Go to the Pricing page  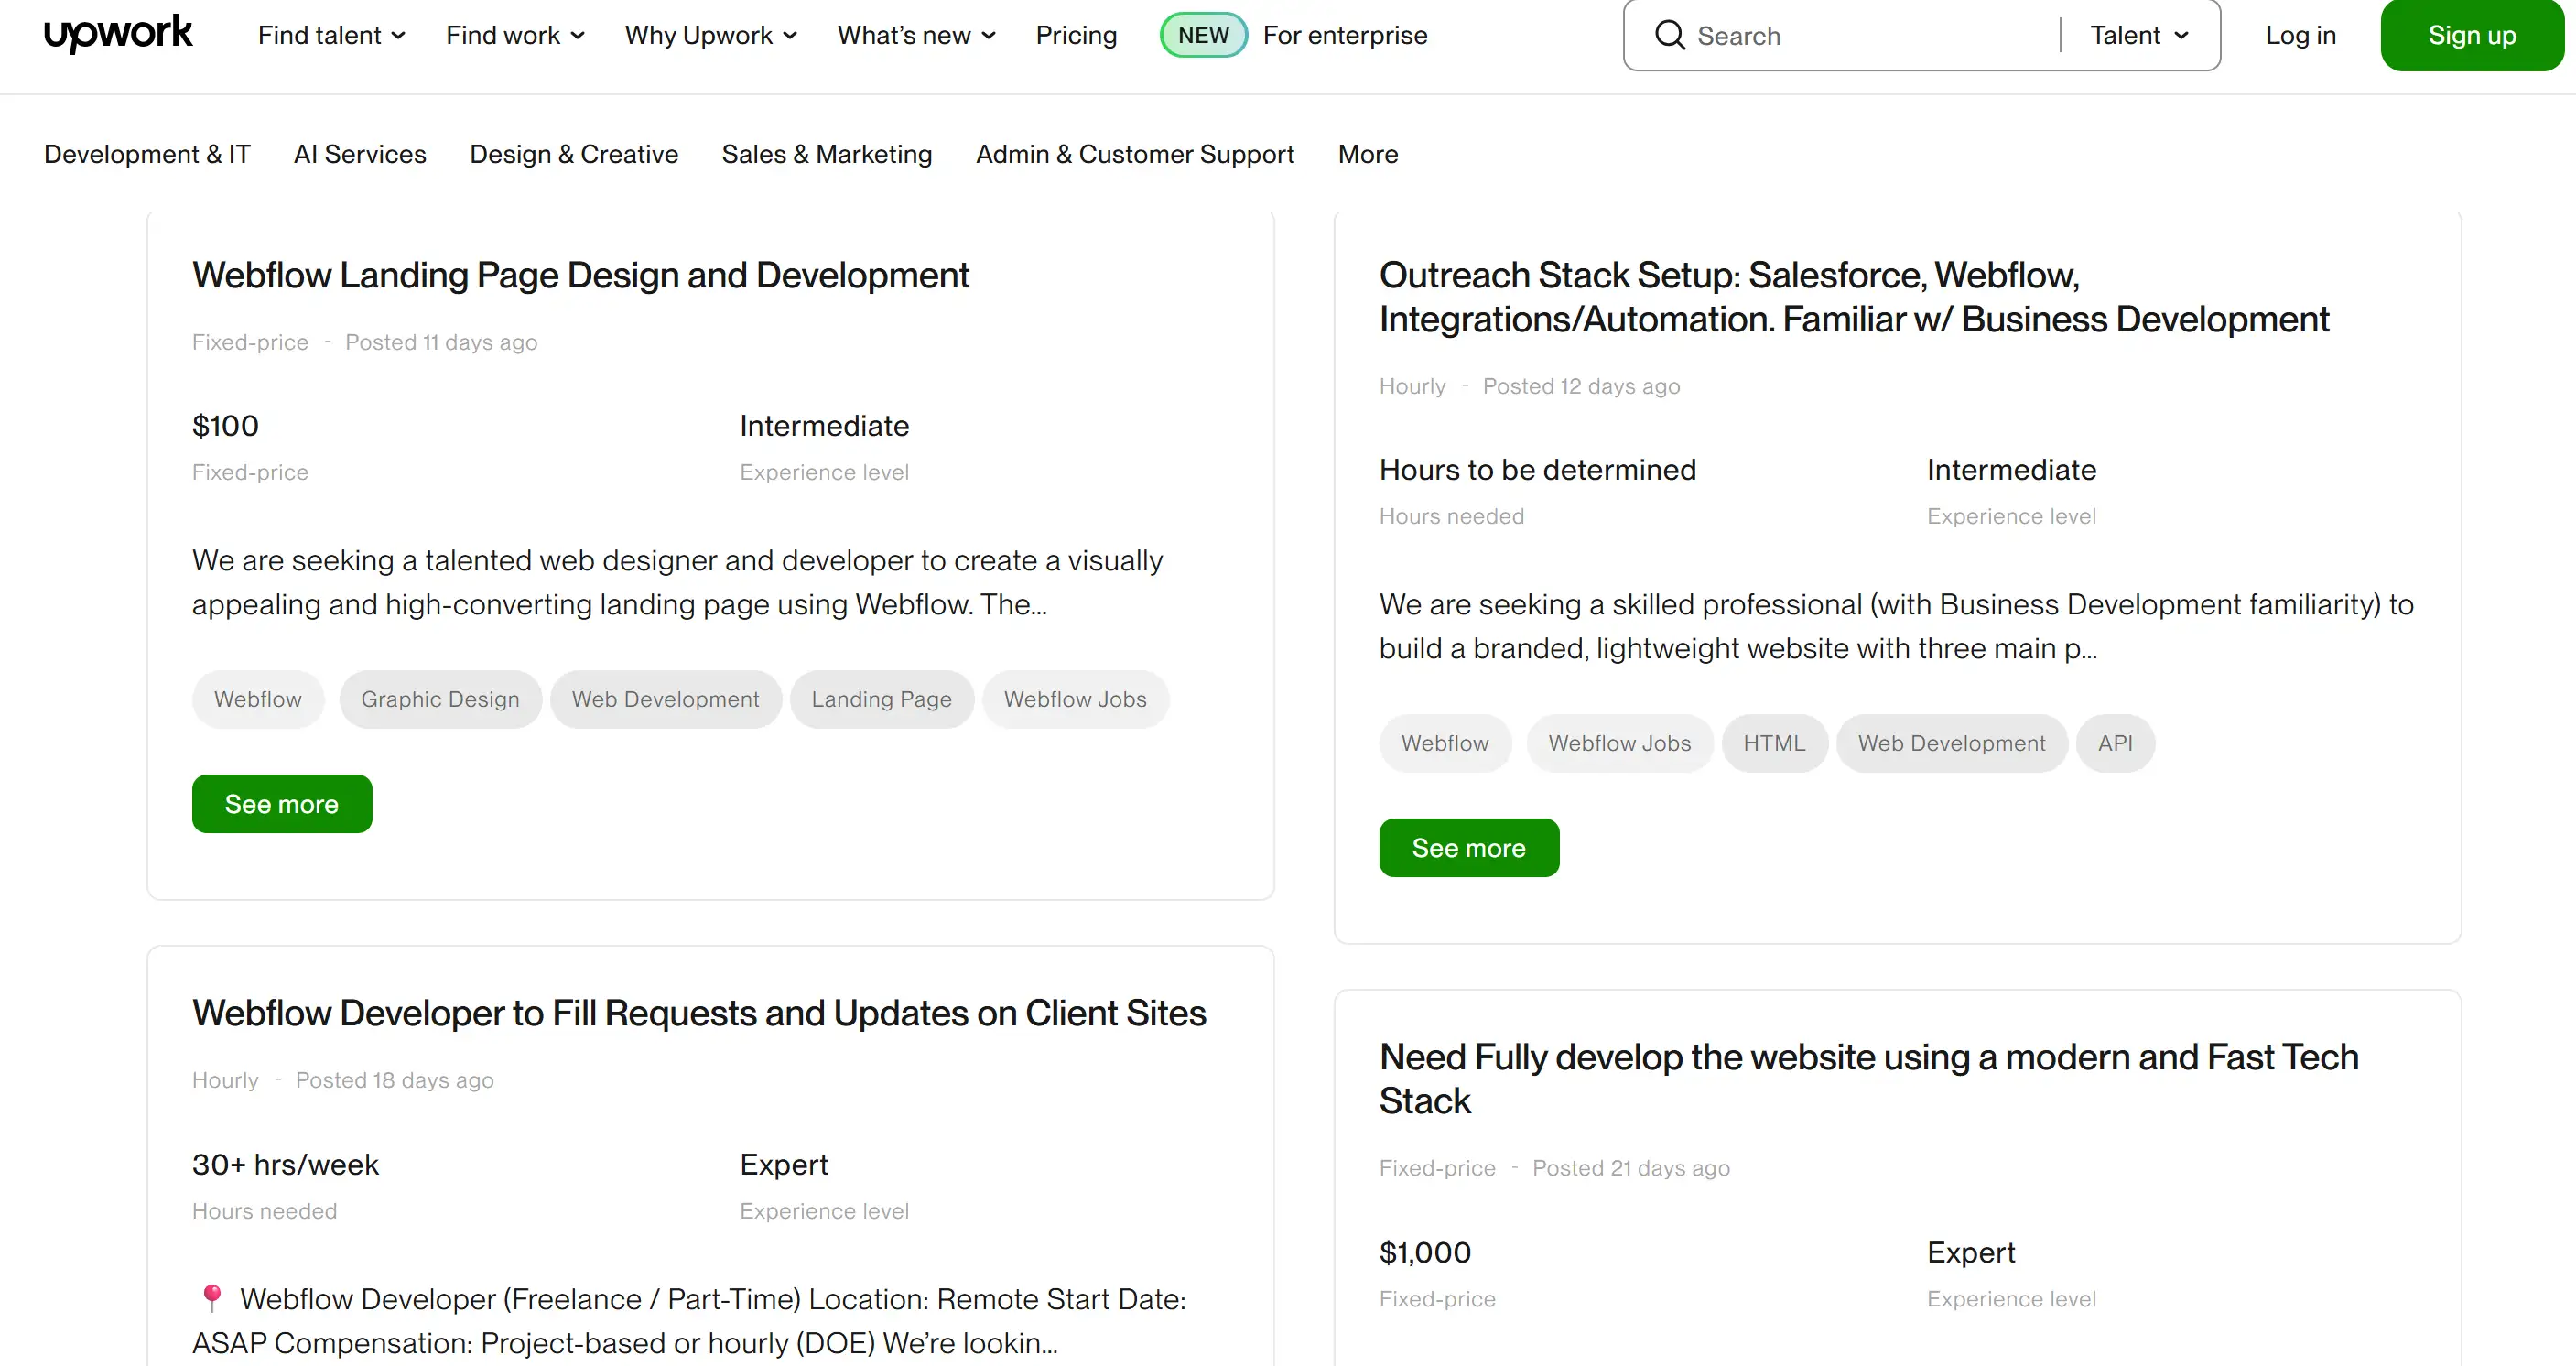1076,35
